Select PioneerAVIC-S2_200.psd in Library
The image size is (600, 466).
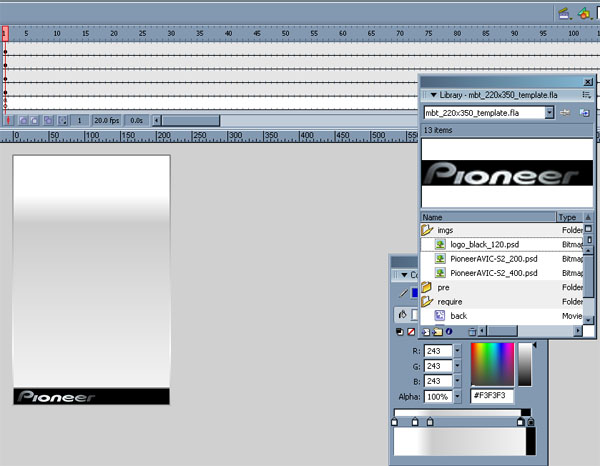coord(502,259)
